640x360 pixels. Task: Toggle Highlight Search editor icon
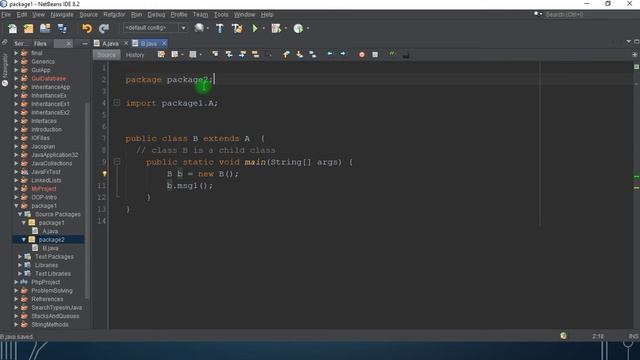[x=256, y=54]
